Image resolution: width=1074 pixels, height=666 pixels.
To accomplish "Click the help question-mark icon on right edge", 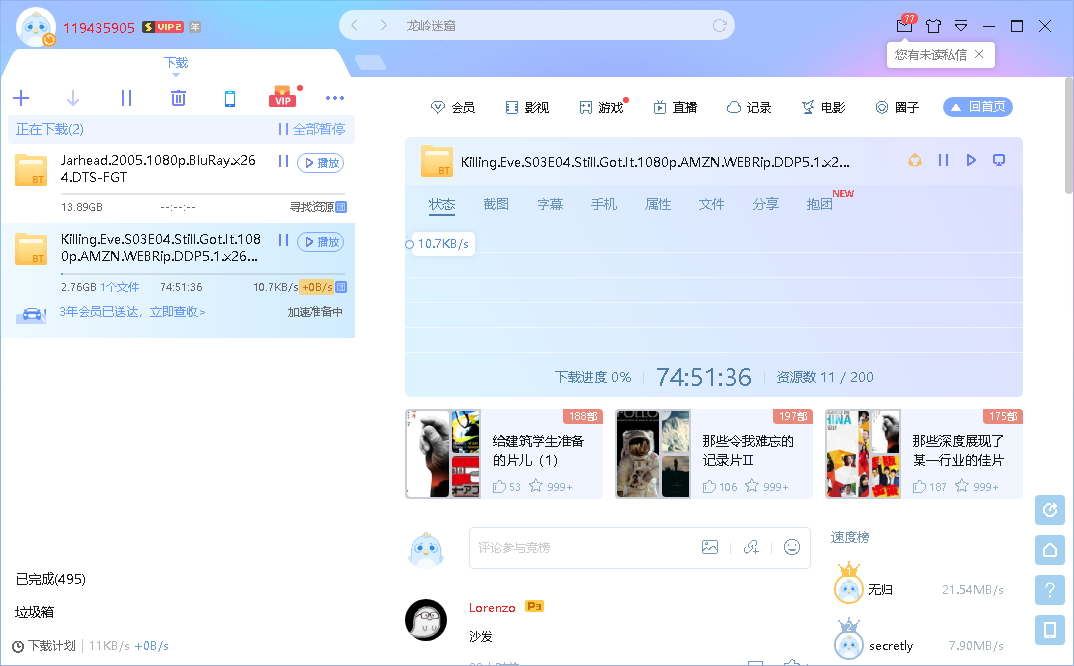I will point(1049,590).
